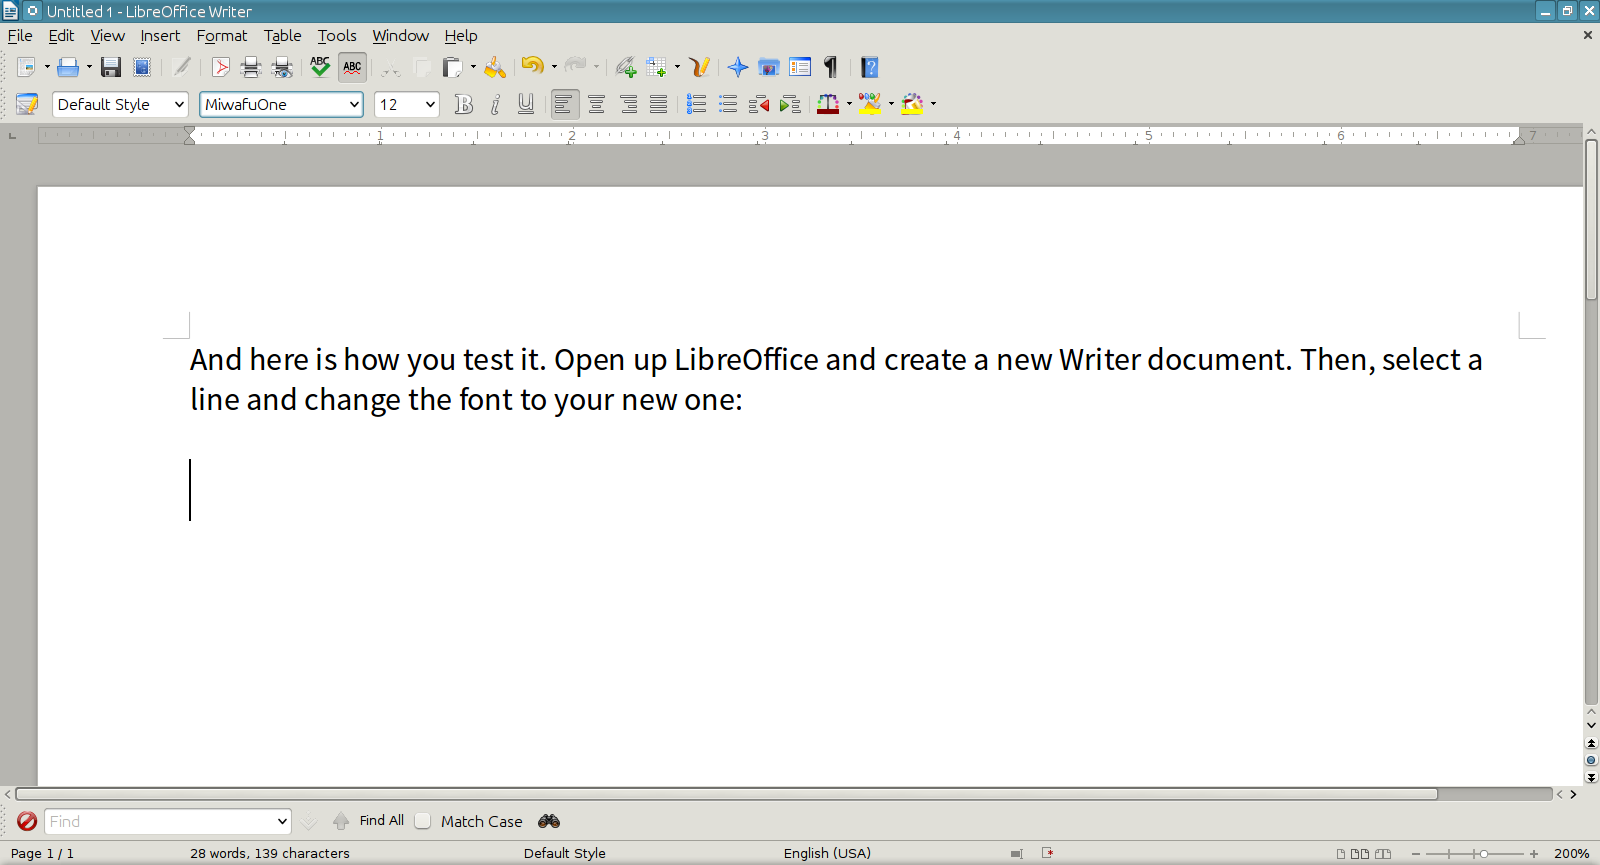The width and height of the screenshot is (1600, 865).
Task: Open the Default Style paragraph style dropdown
Action: coord(180,104)
